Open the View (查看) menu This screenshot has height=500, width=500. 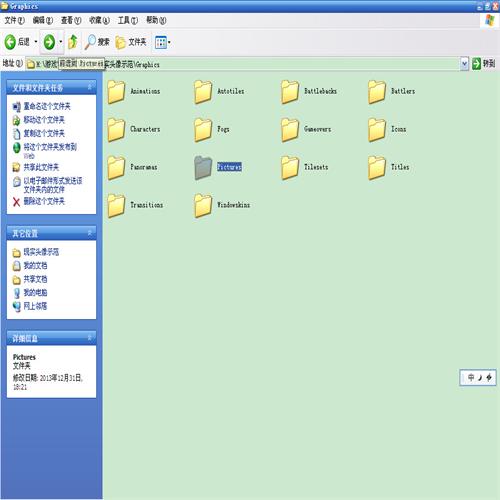point(71,20)
